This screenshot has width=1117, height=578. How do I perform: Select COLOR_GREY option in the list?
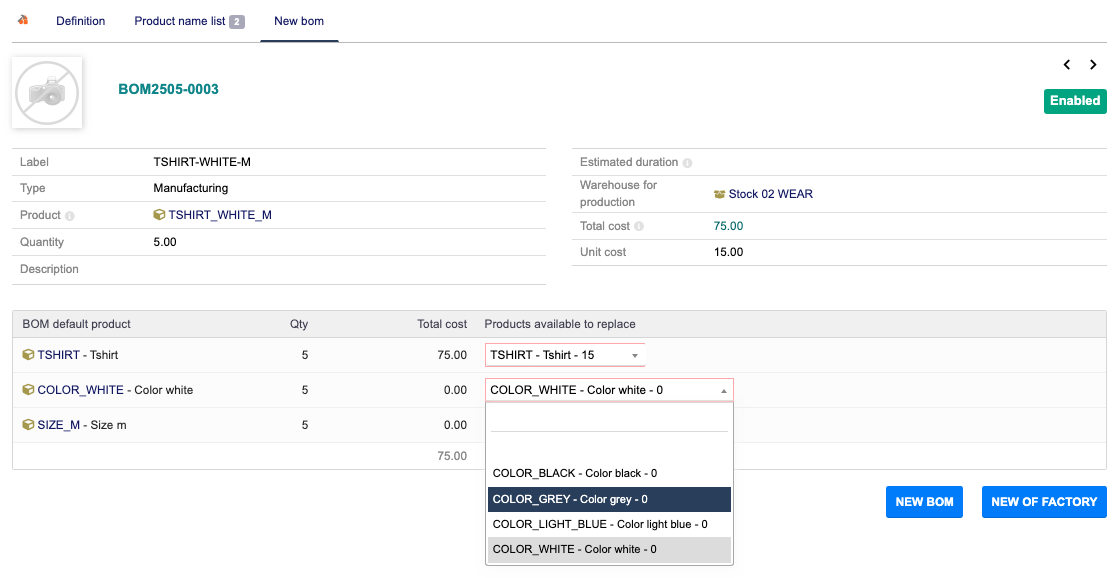pyautogui.click(x=609, y=499)
